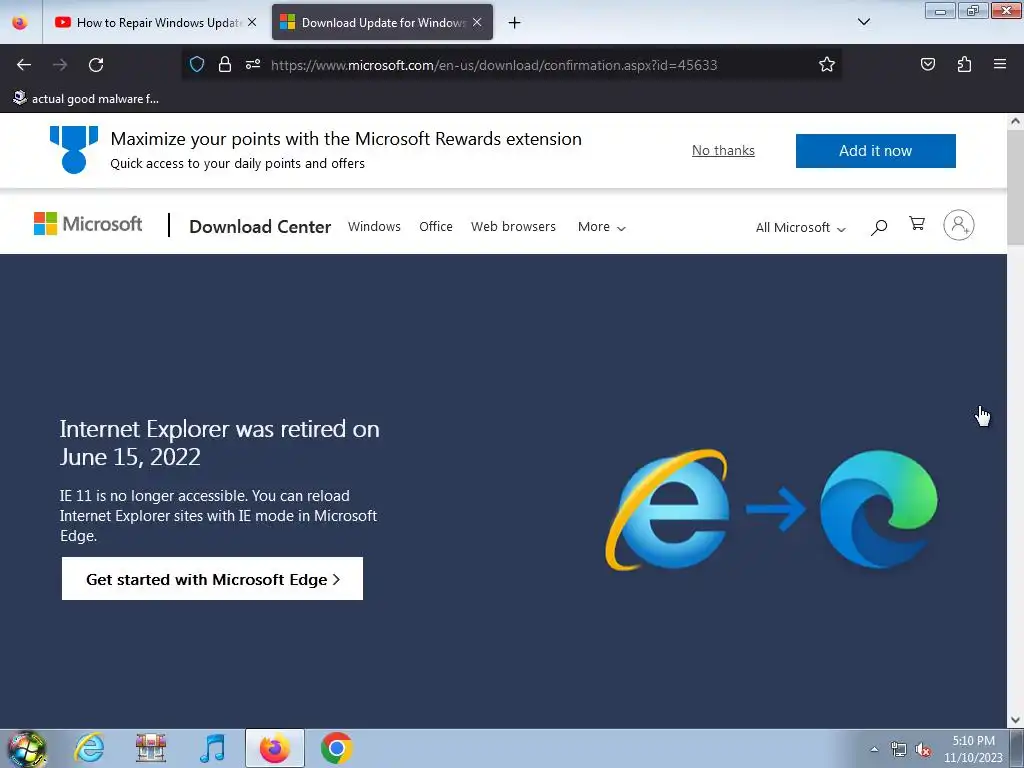Select the Download Update for Windows tab
Screen dimensions: 1024x768
pyautogui.click(x=382, y=23)
